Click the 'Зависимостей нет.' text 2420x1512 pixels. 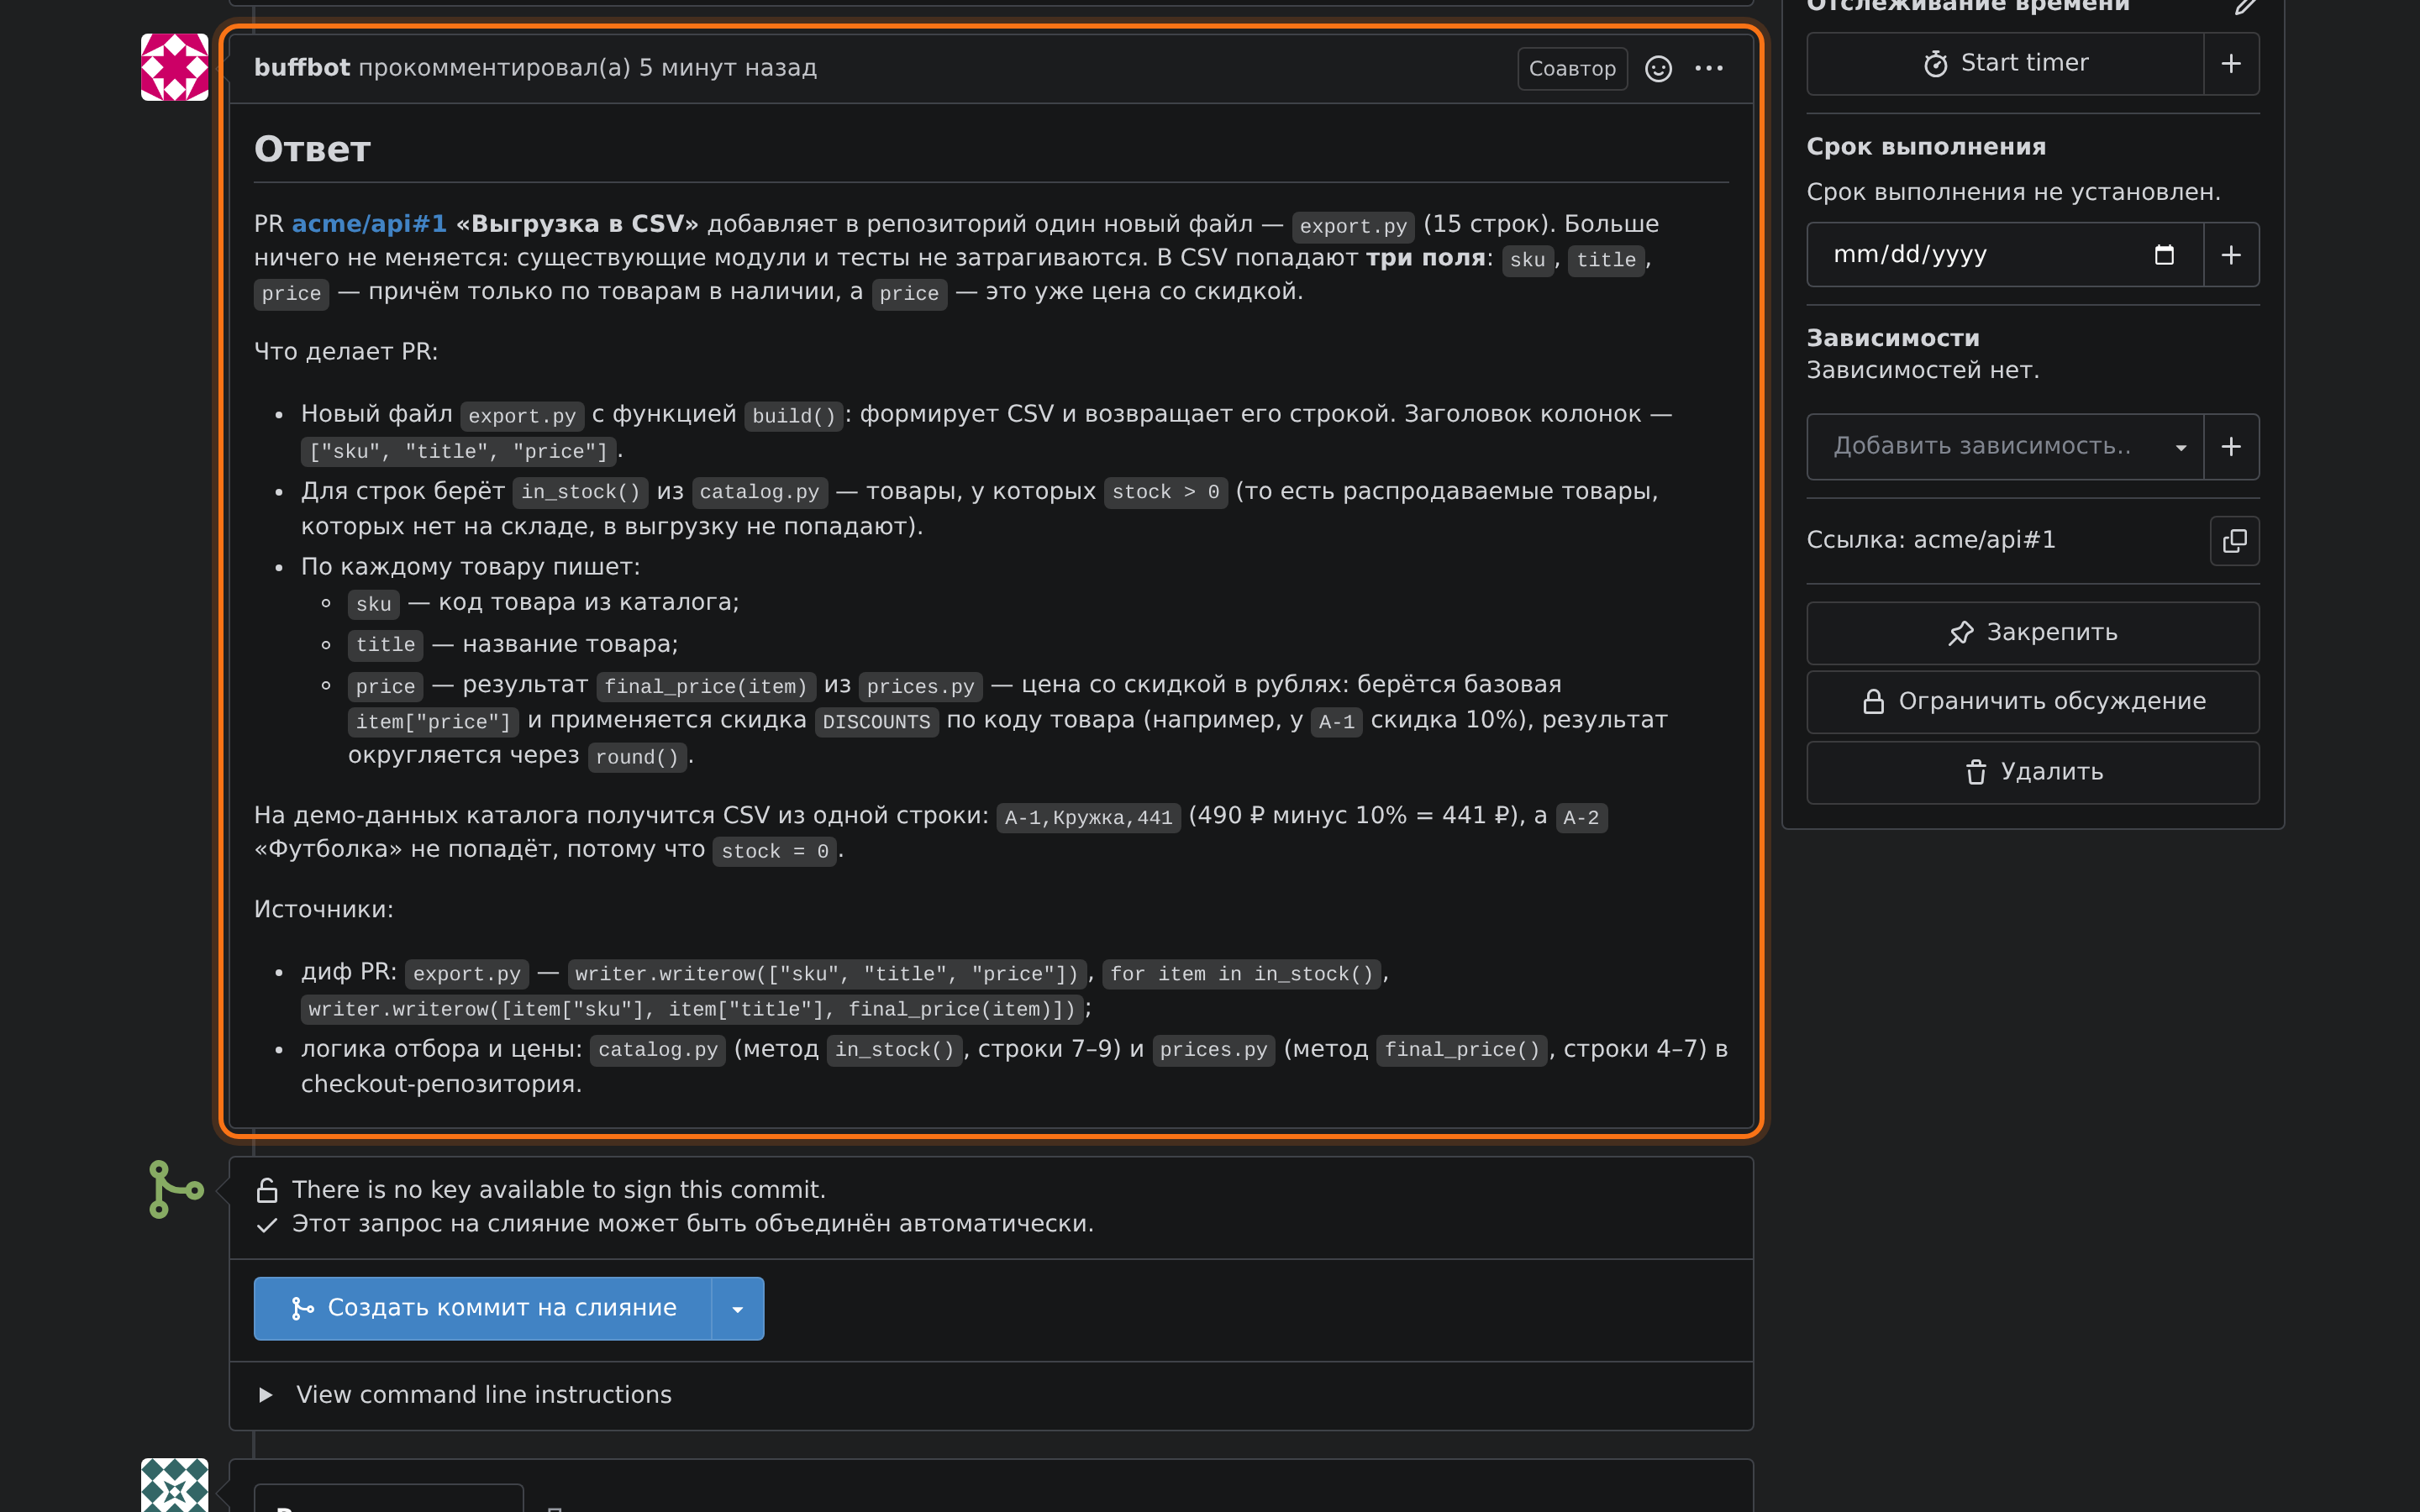point(1922,370)
